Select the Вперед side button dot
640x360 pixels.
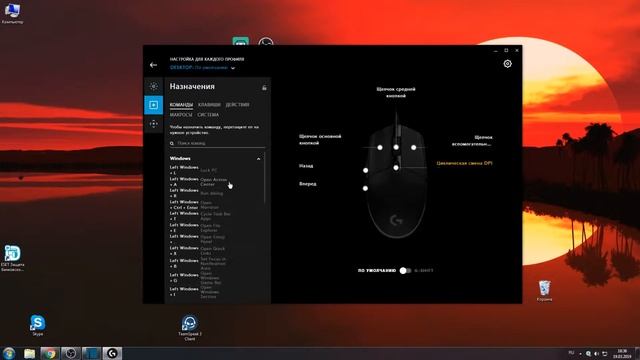coord(365,188)
